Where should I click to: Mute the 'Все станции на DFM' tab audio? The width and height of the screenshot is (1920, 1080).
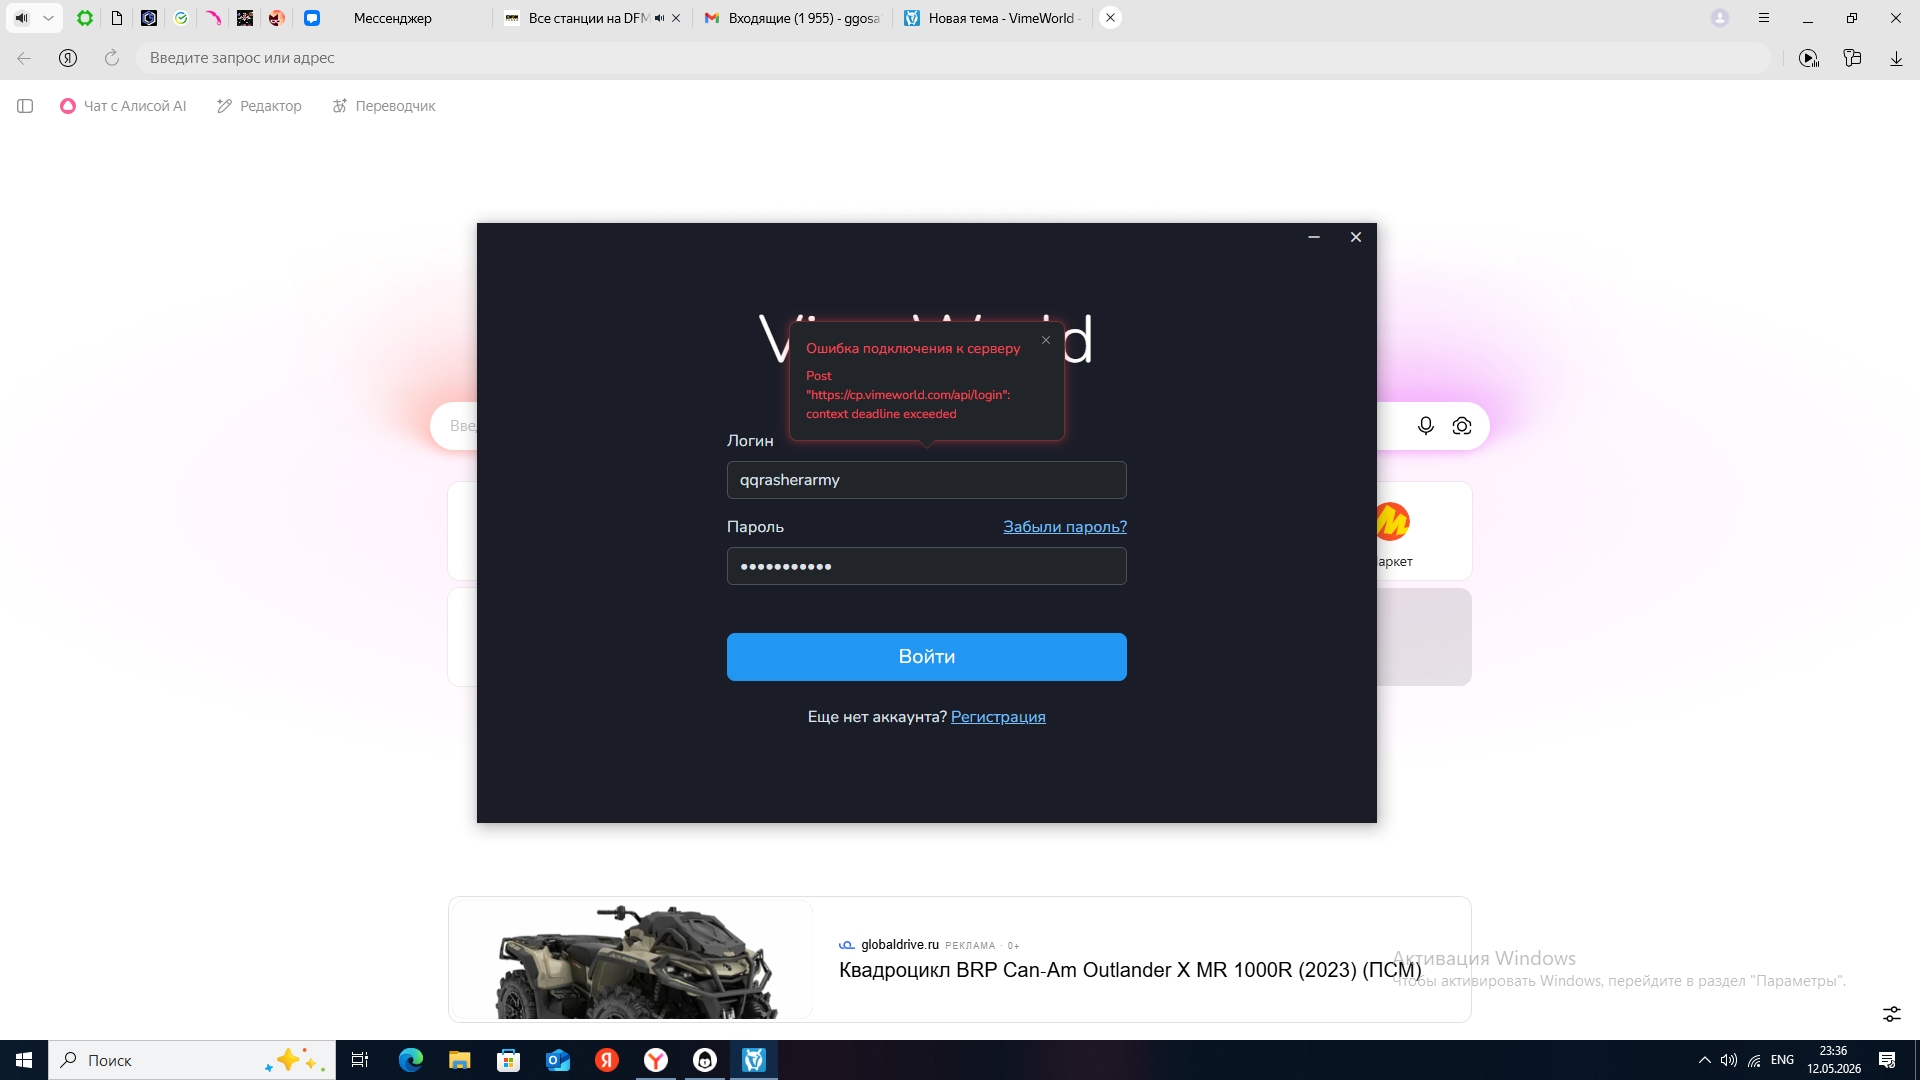[x=659, y=18]
